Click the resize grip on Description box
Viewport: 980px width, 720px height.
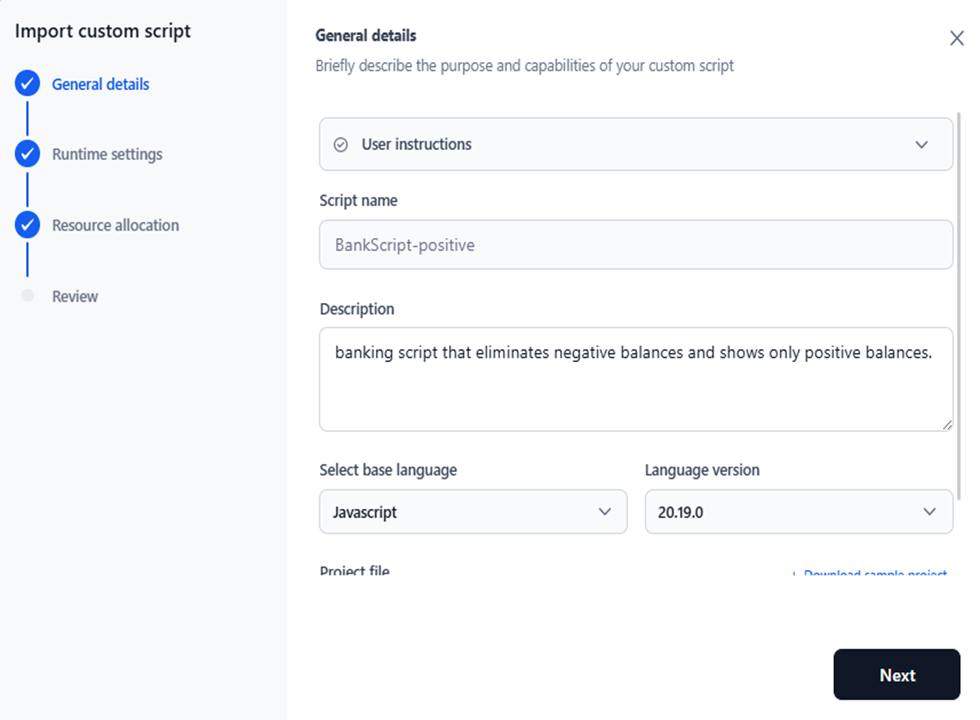click(947, 426)
